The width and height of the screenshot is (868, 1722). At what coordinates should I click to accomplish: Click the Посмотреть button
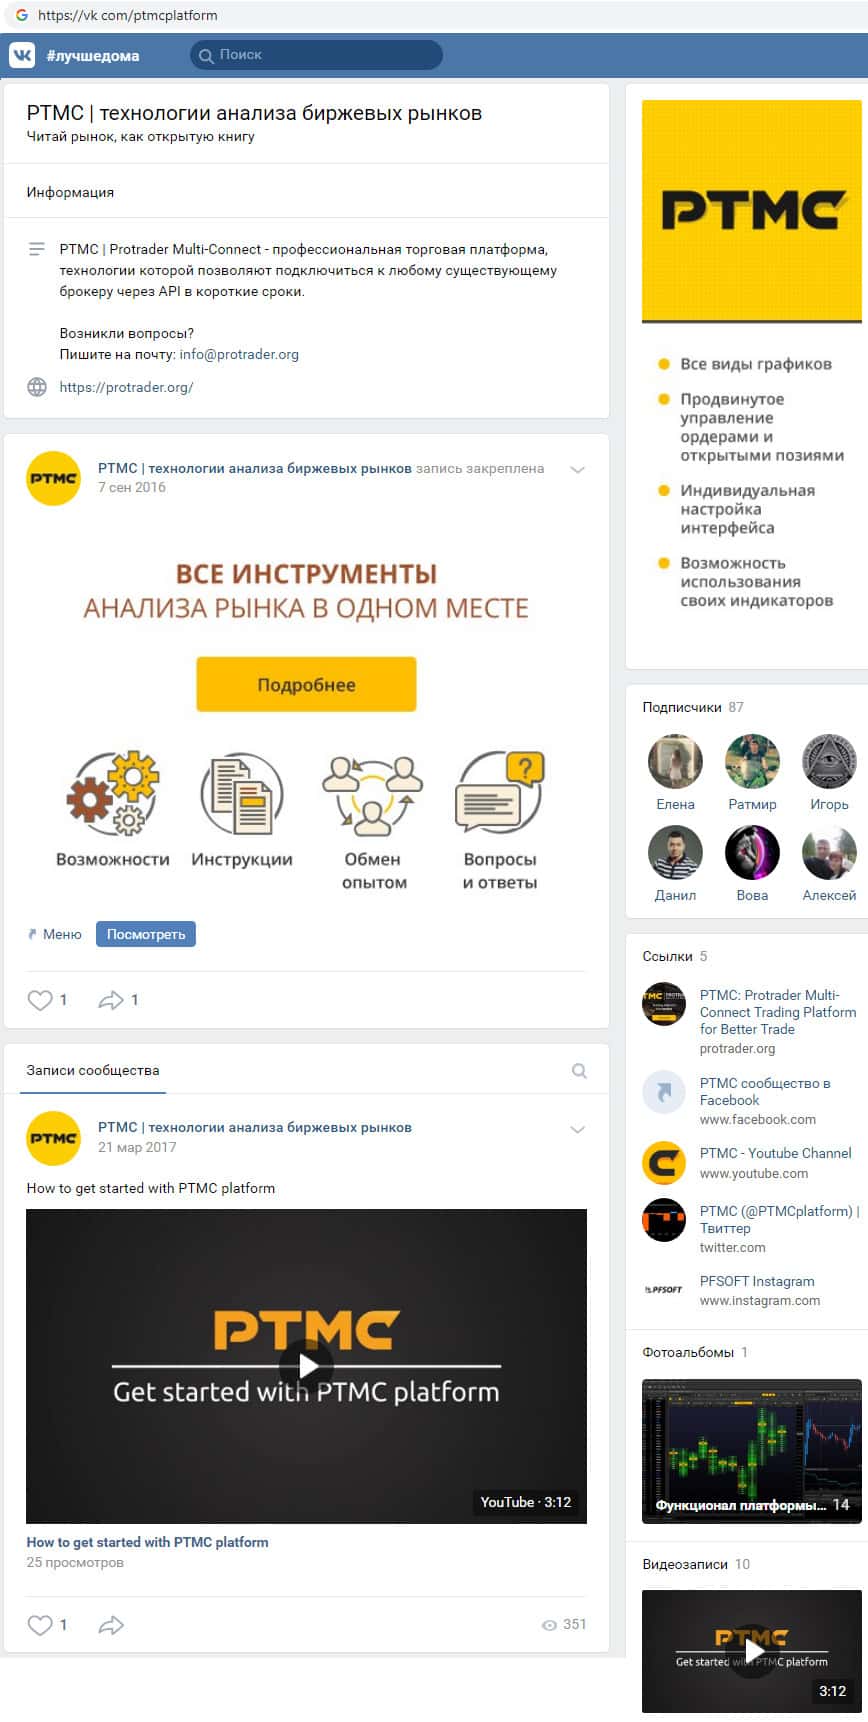pyautogui.click(x=146, y=934)
